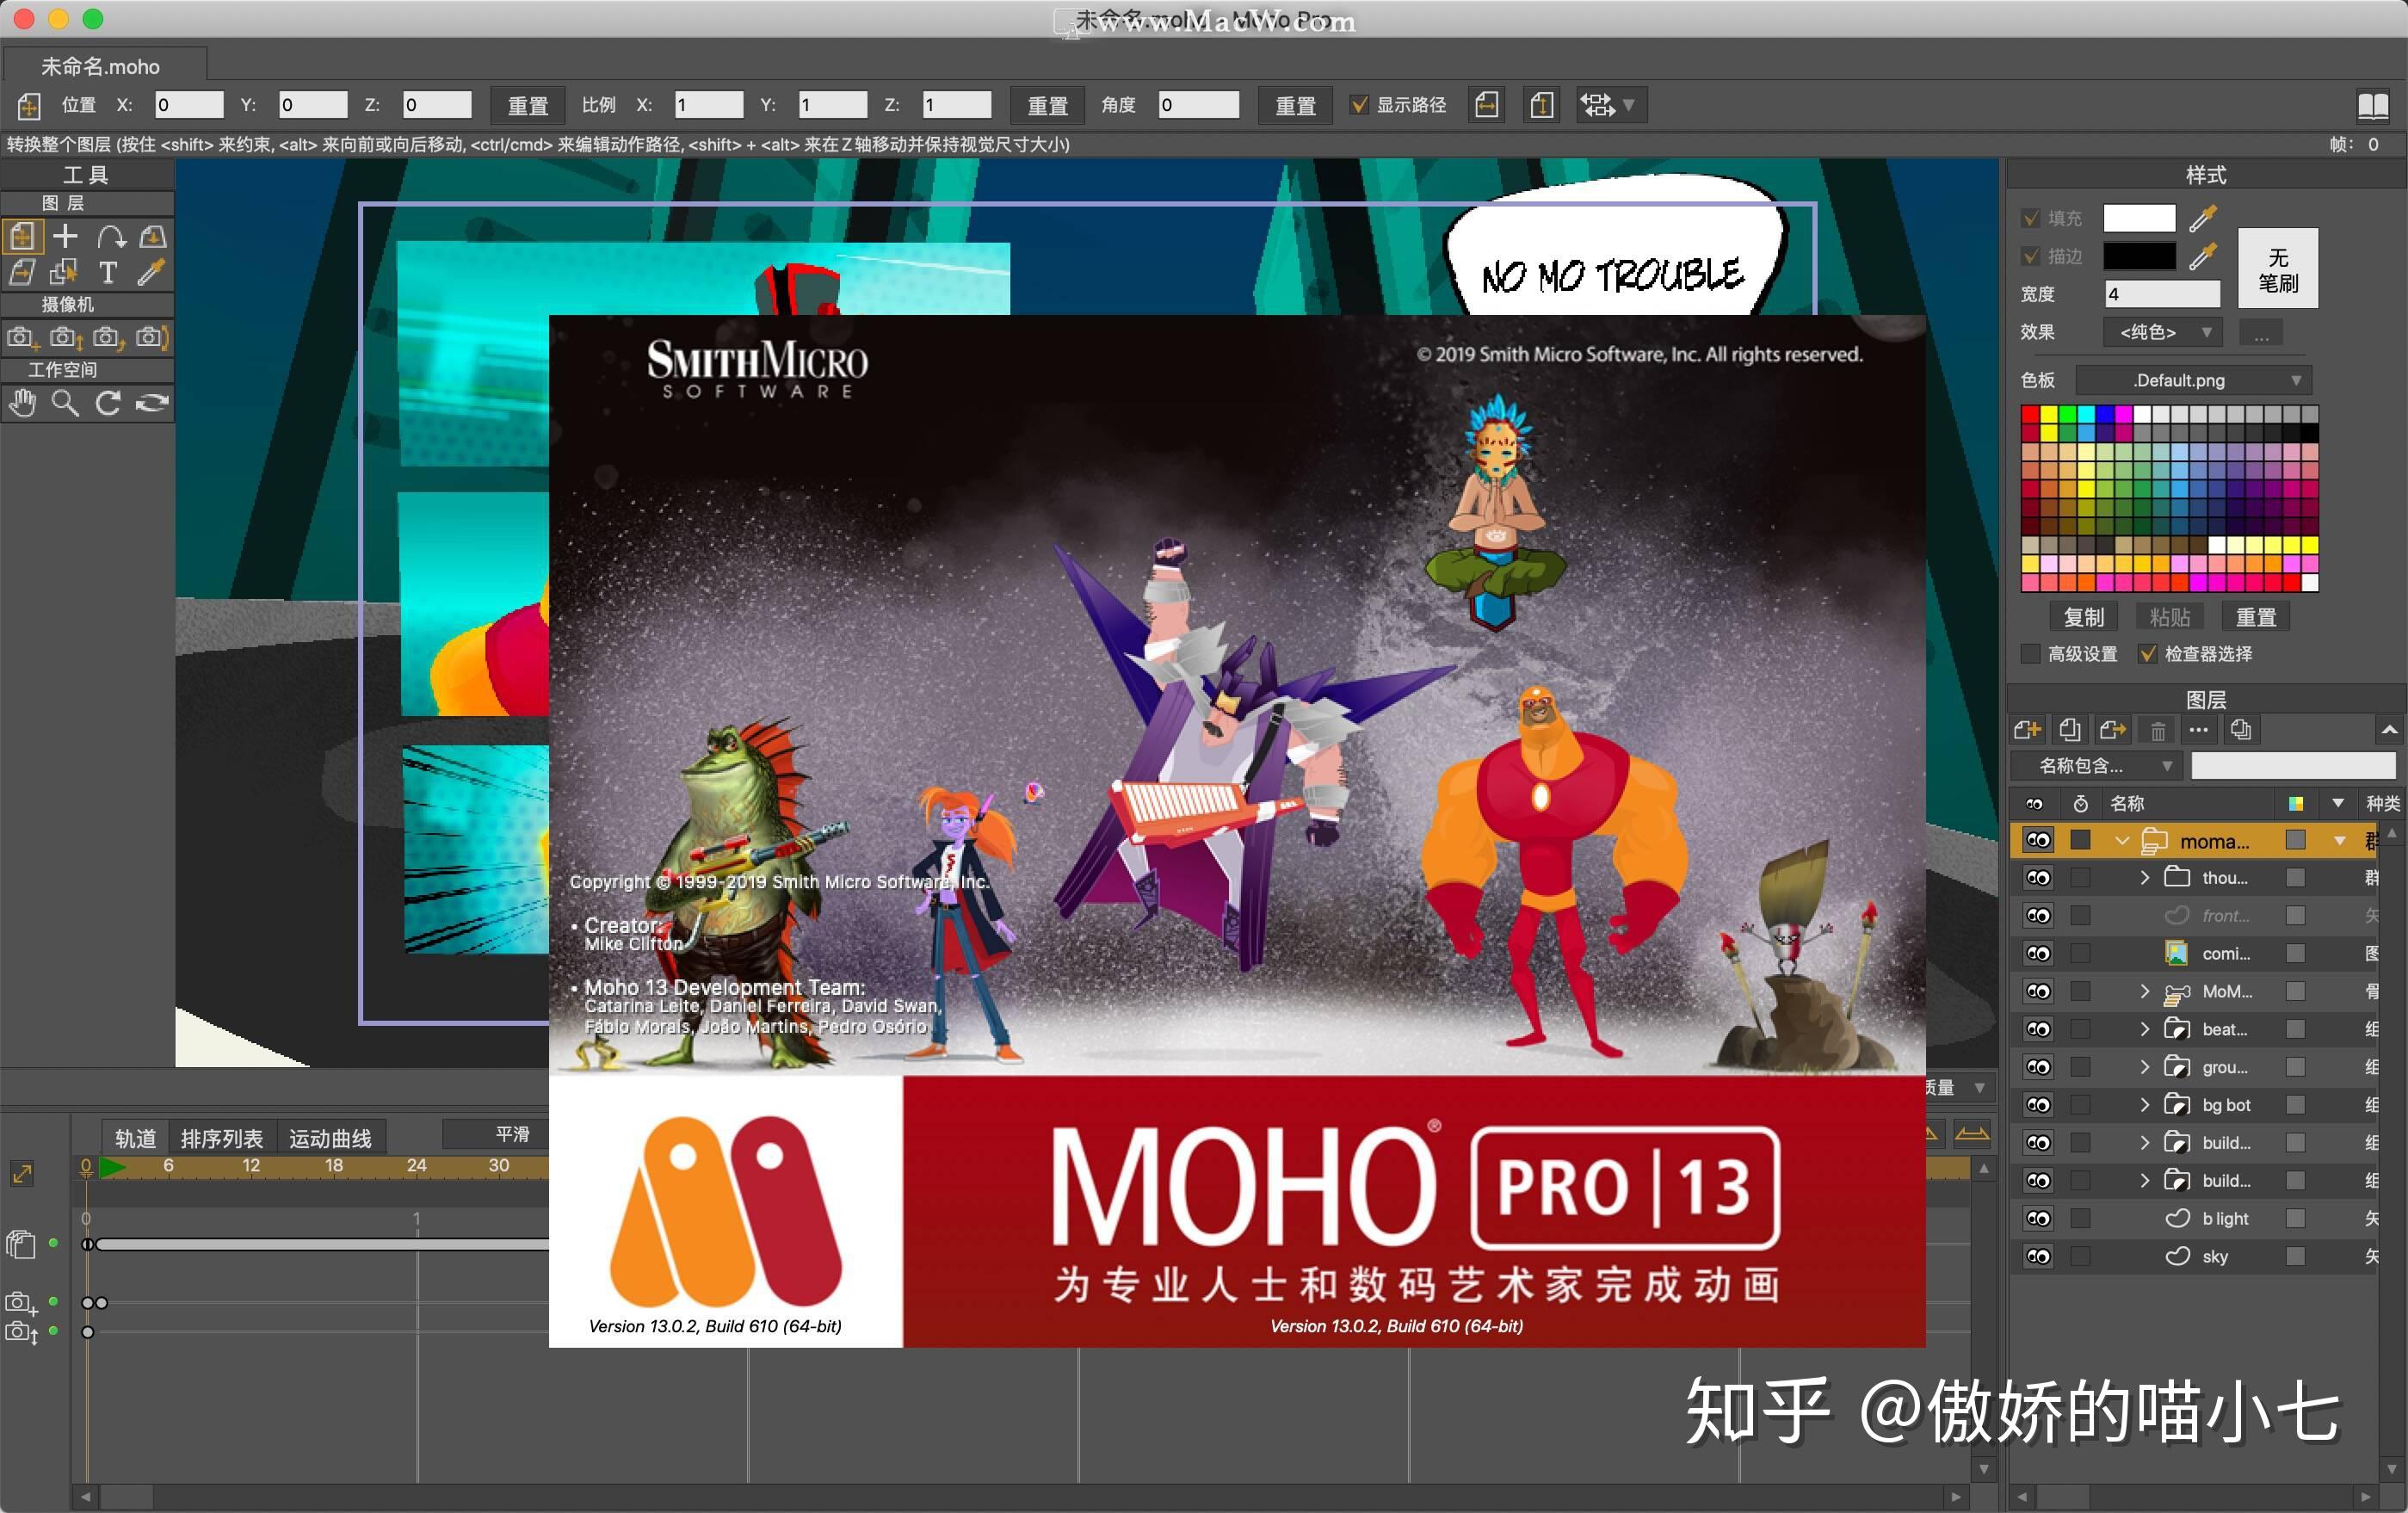Click the Flip Layer Horizontally icon

pyautogui.click(x=1487, y=105)
